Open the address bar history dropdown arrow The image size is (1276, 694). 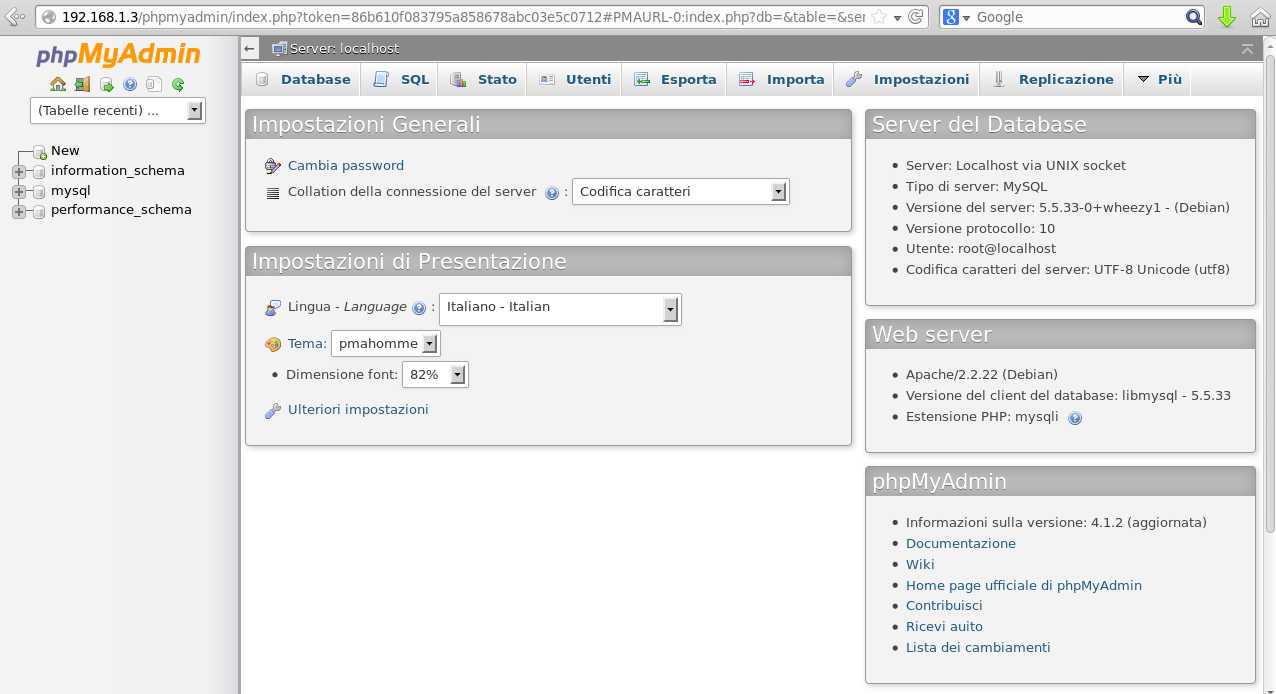(x=897, y=18)
